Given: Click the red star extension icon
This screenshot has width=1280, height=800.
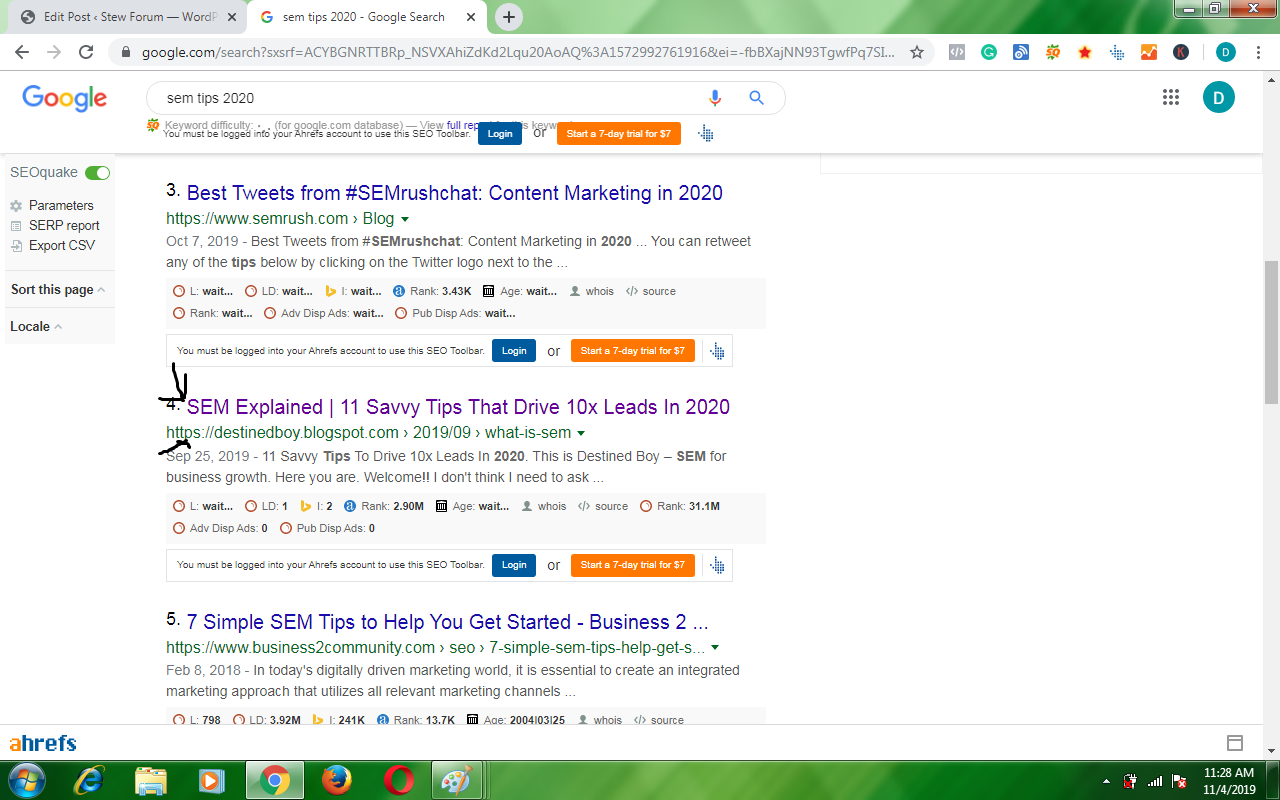Looking at the screenshot, I should click(x=1085, y=52).
